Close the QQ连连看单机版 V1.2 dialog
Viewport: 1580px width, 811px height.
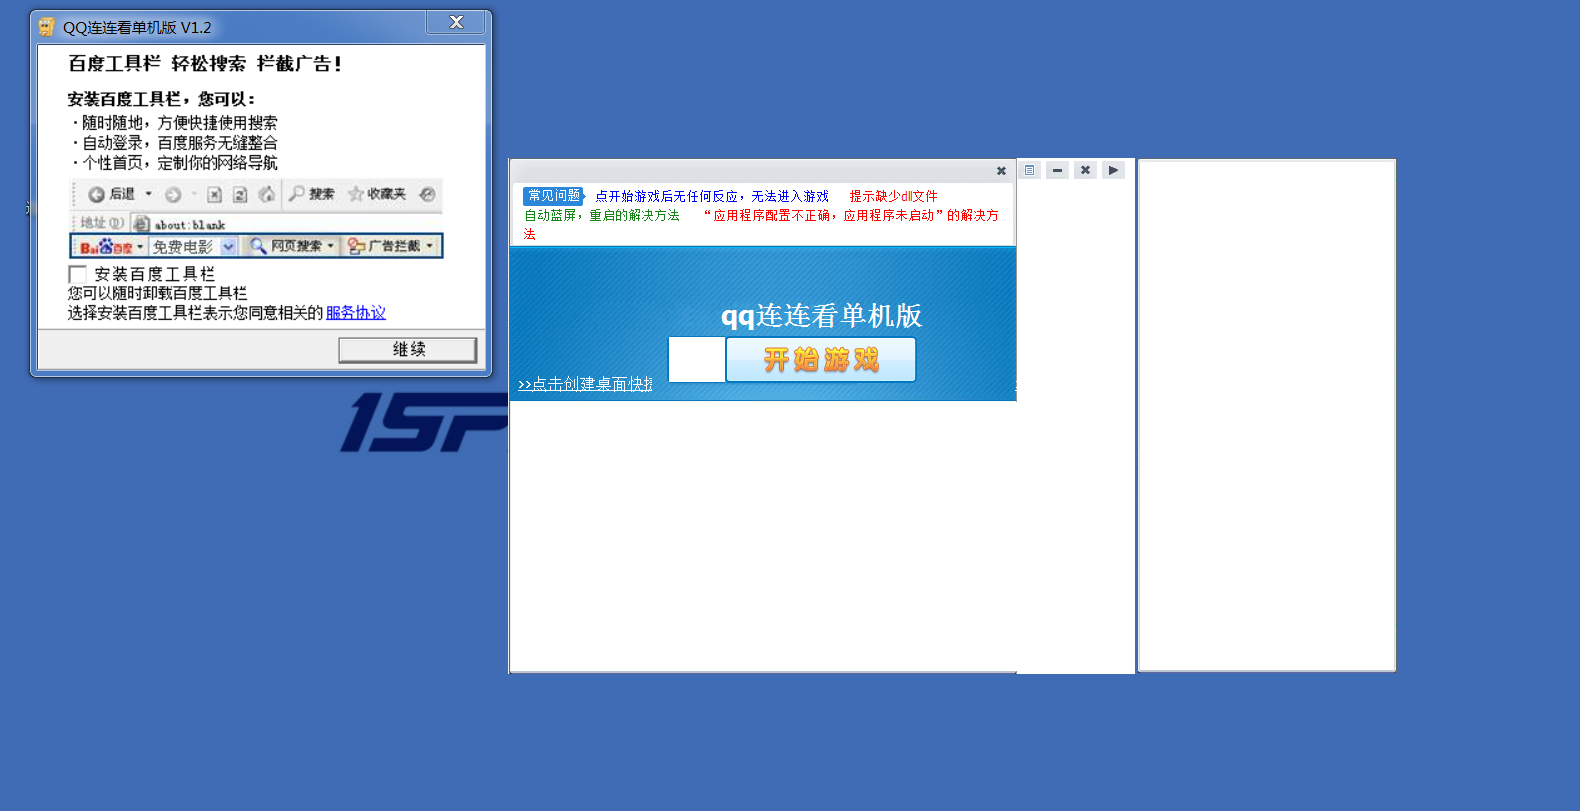(x=456, y=22)
